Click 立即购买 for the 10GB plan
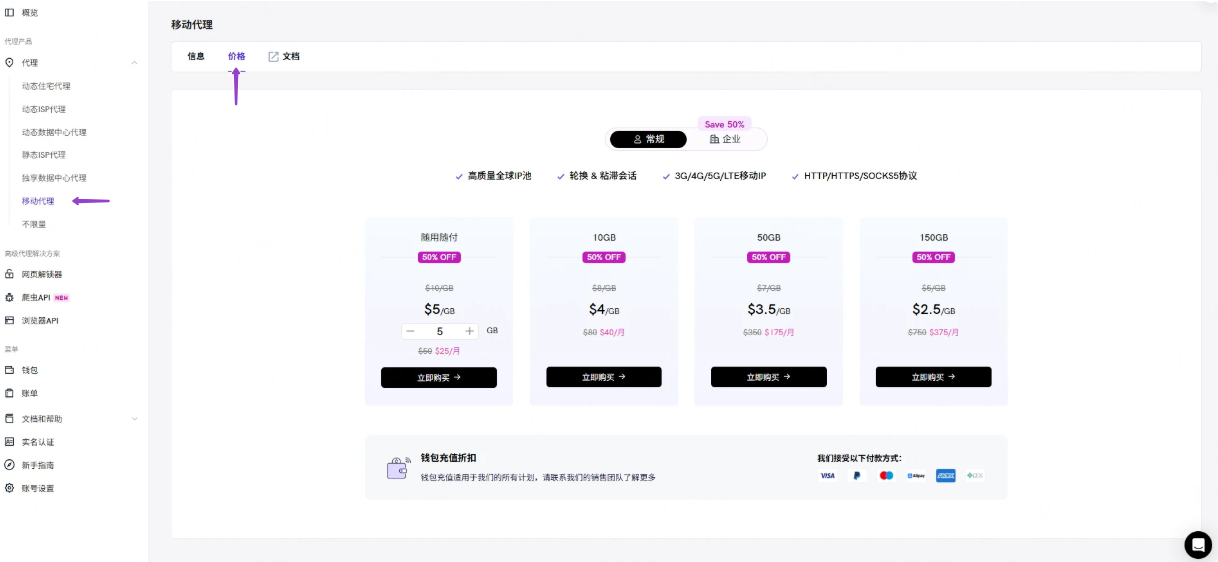This screenshot has width=1218, height=562. coord(604,377)
